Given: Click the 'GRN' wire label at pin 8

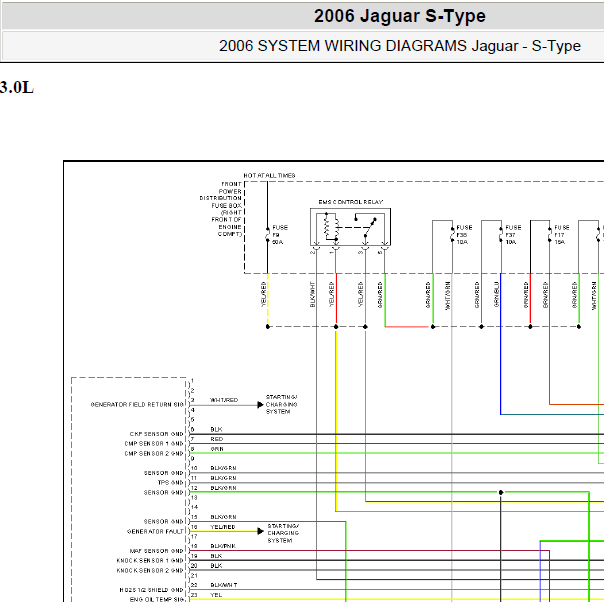Looking at the screenshot, I should click(217, 449).
